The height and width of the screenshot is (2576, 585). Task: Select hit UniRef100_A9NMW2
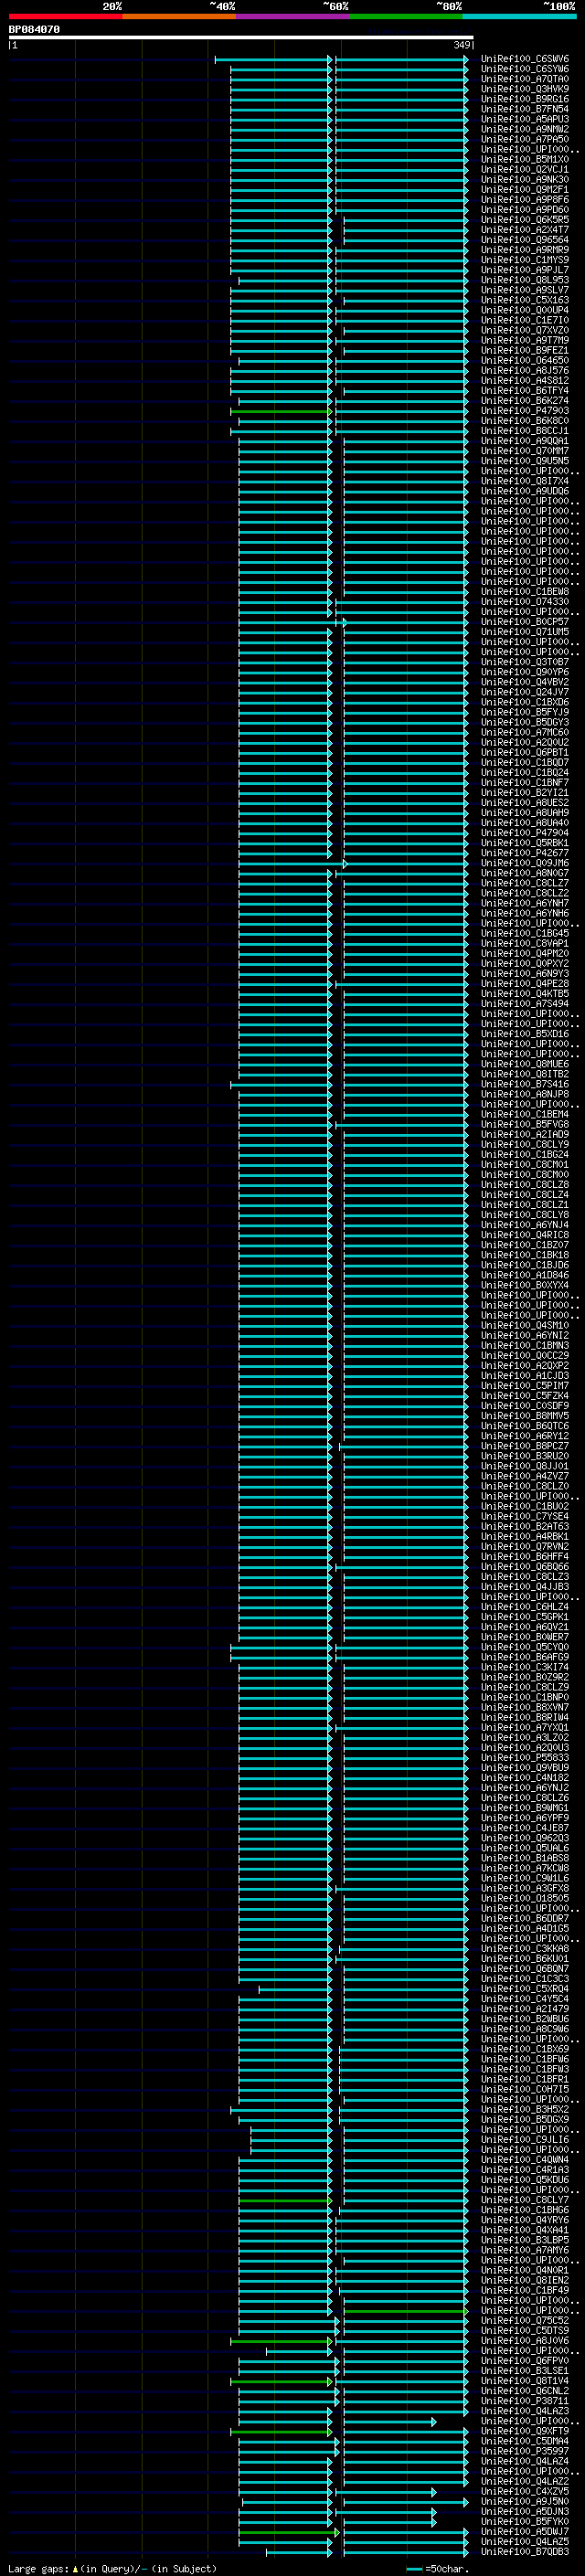click(x=524, y=130)
